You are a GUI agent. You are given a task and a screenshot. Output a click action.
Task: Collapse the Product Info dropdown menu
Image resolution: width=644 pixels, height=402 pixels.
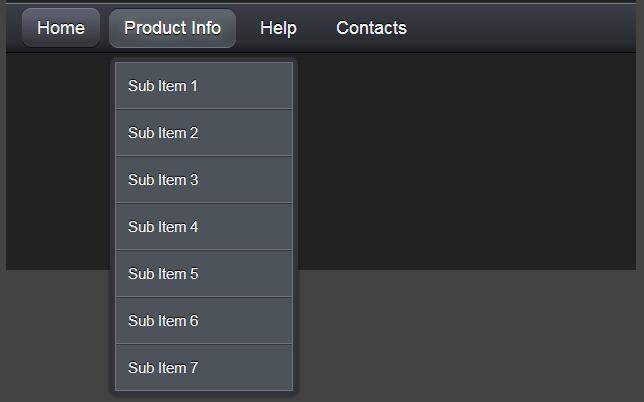[172, 28]
